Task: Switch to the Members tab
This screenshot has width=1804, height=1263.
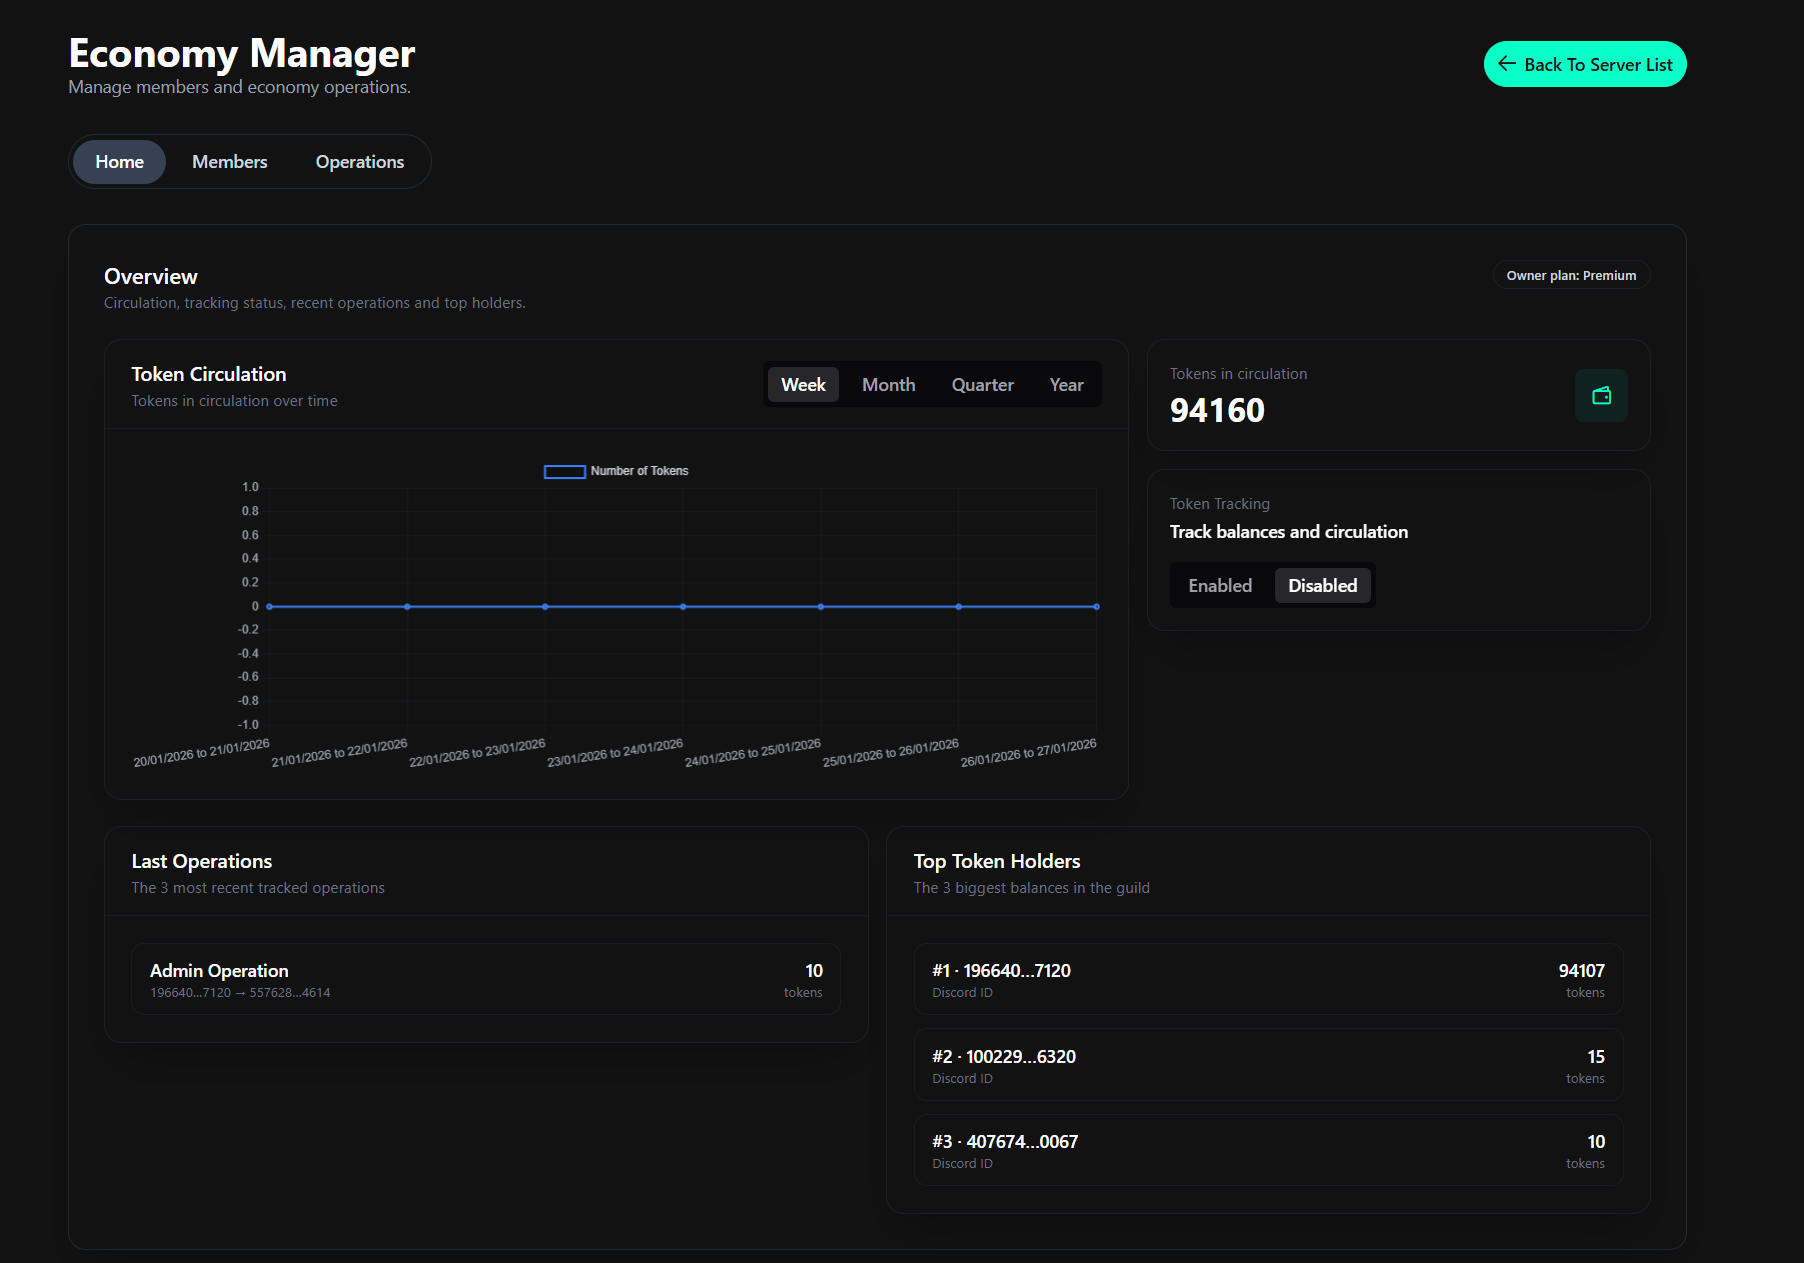Action: point(229,161)
